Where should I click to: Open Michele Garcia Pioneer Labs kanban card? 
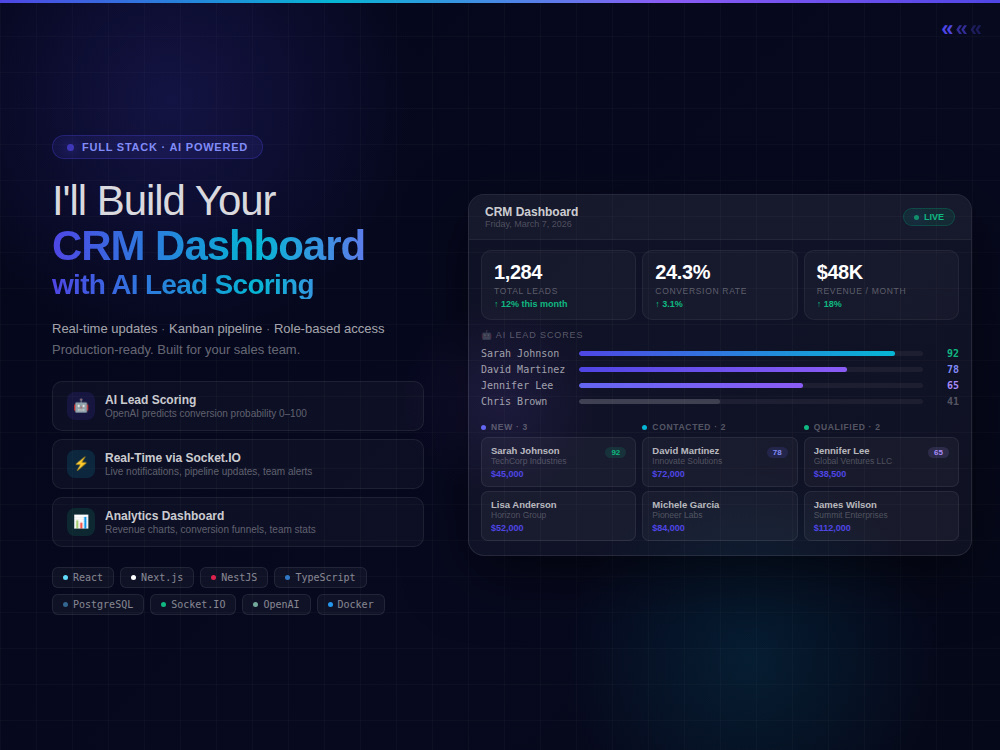coord(719,516)
